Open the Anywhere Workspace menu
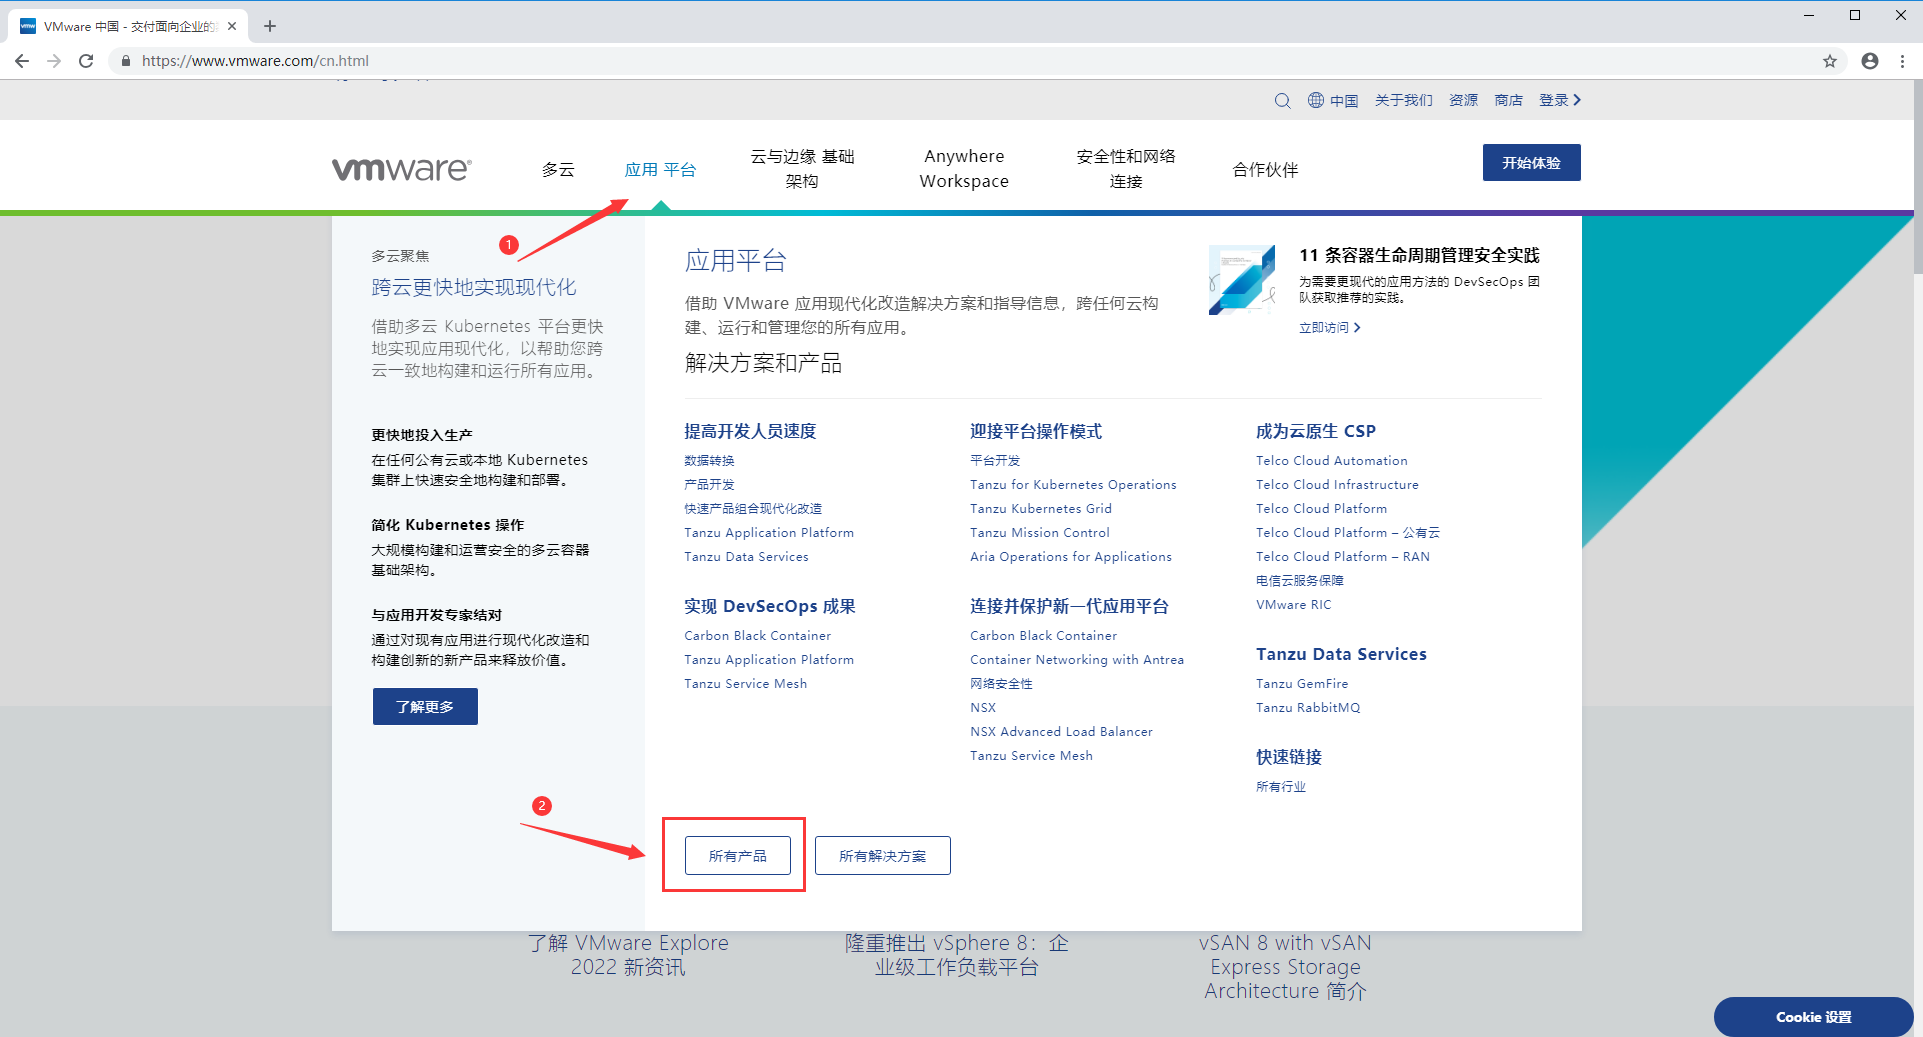Screen dimensions: 1923x1037 point(964,169)
